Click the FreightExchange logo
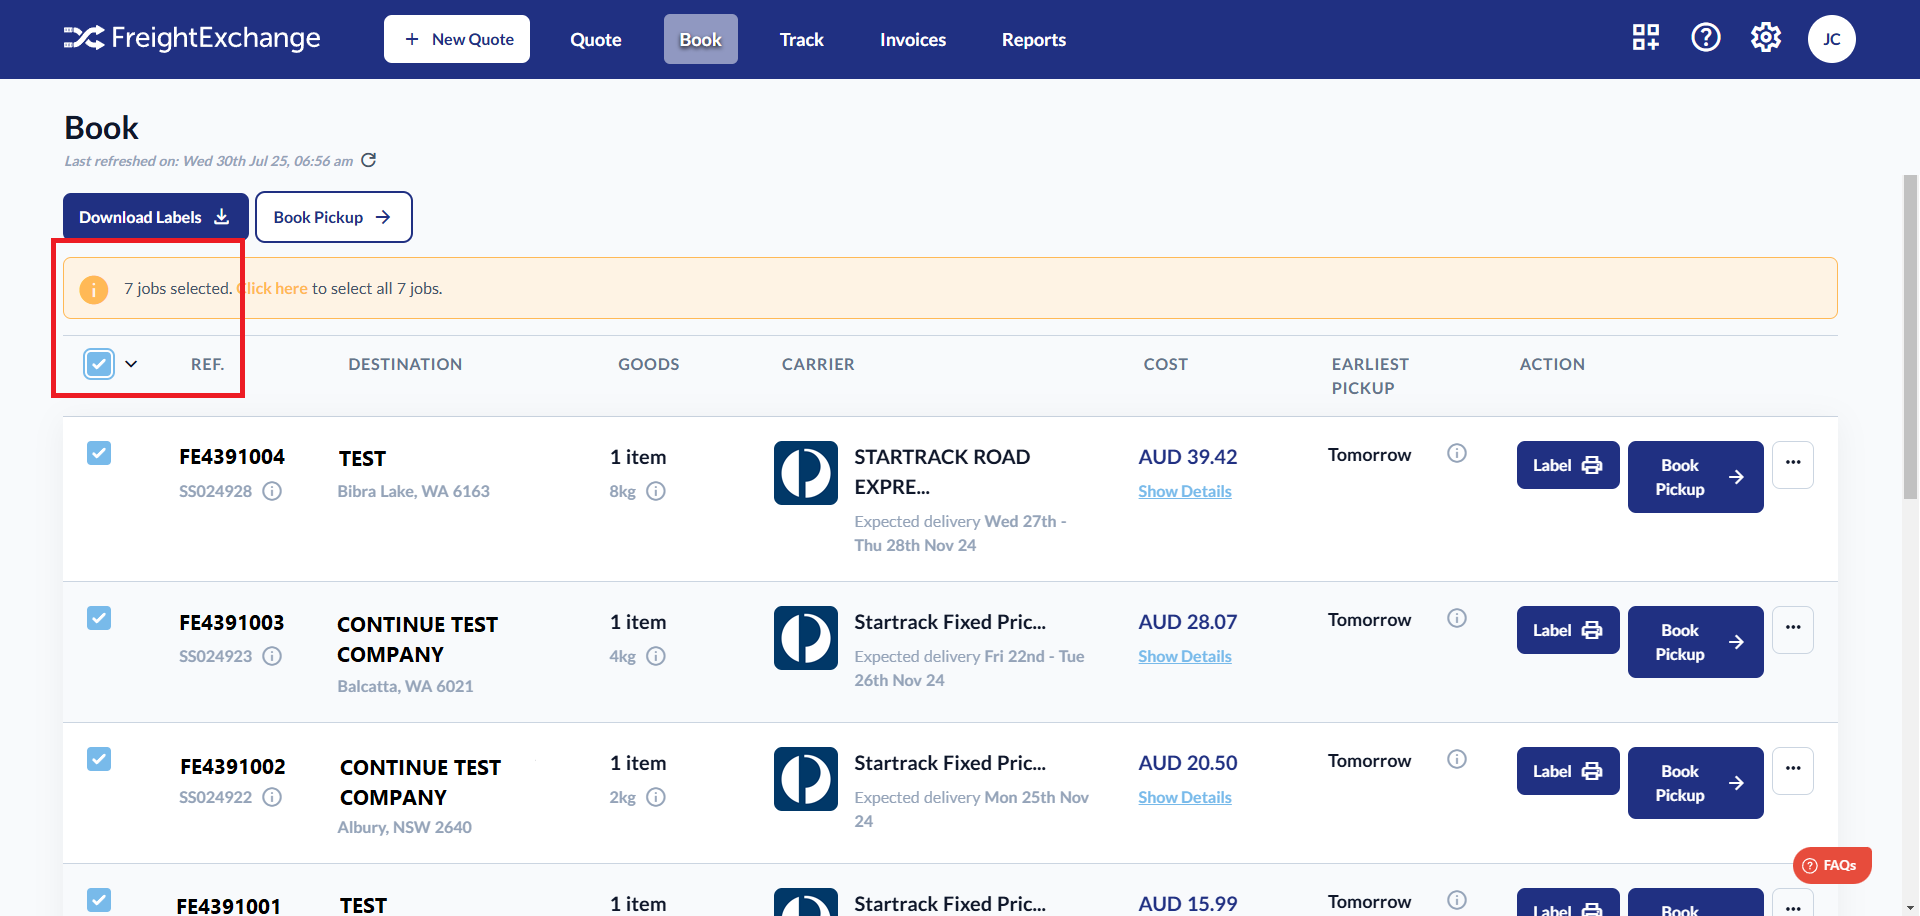The width and height of the screenshot is (1920, 916). pyautogui.click(x=192, y=38)
